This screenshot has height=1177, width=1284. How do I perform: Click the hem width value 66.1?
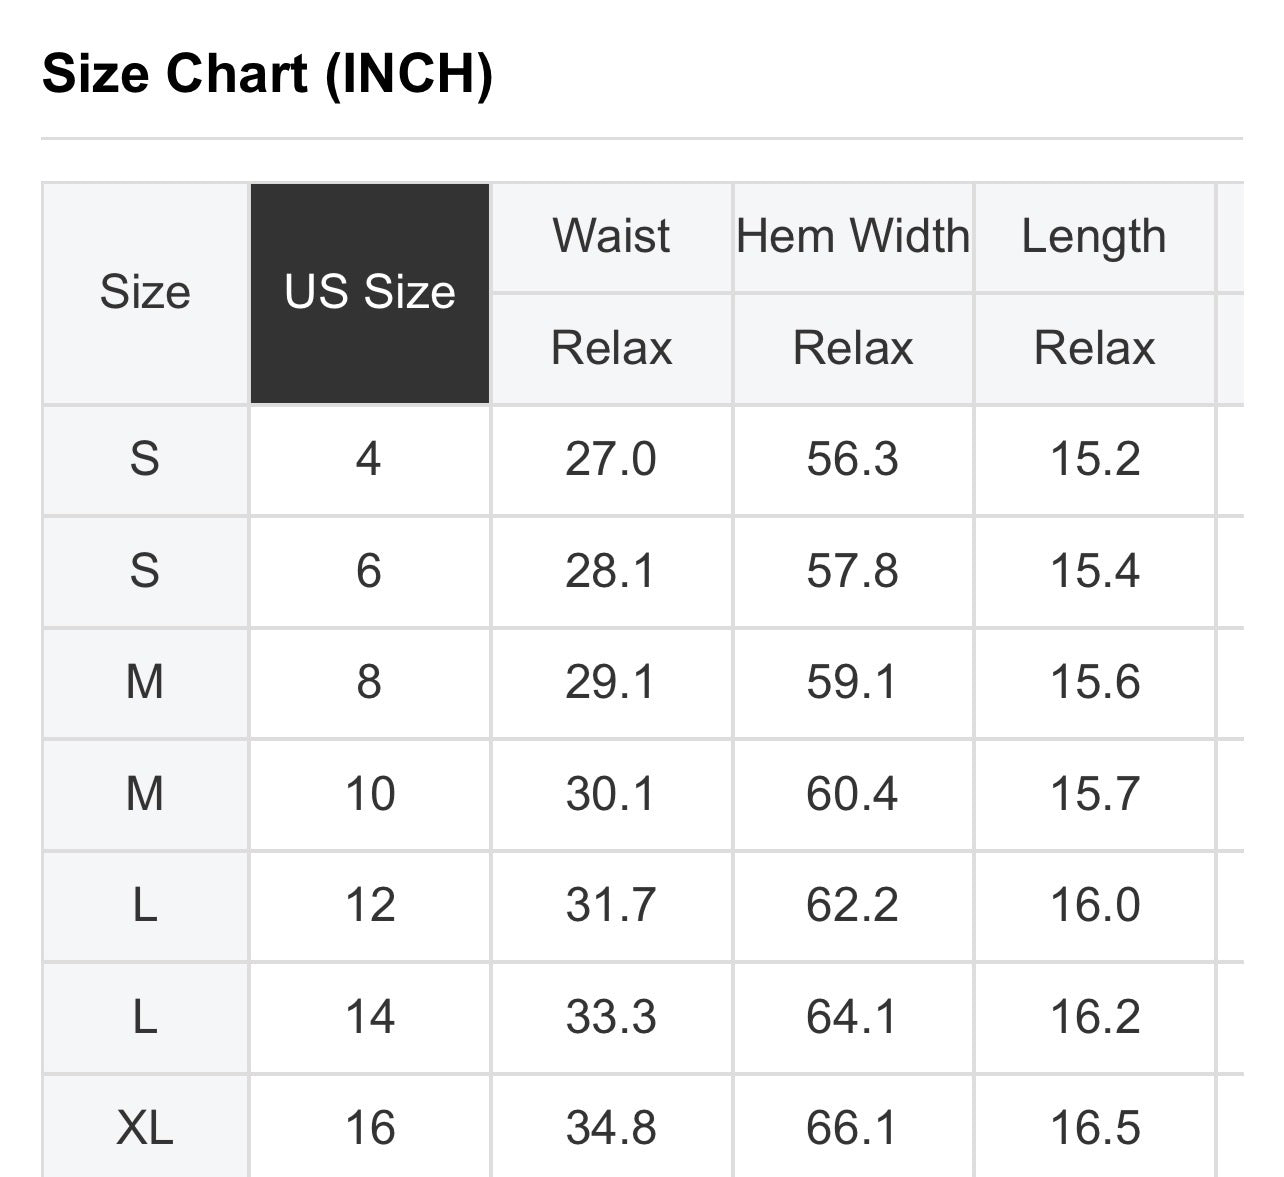pos(852,1128)
